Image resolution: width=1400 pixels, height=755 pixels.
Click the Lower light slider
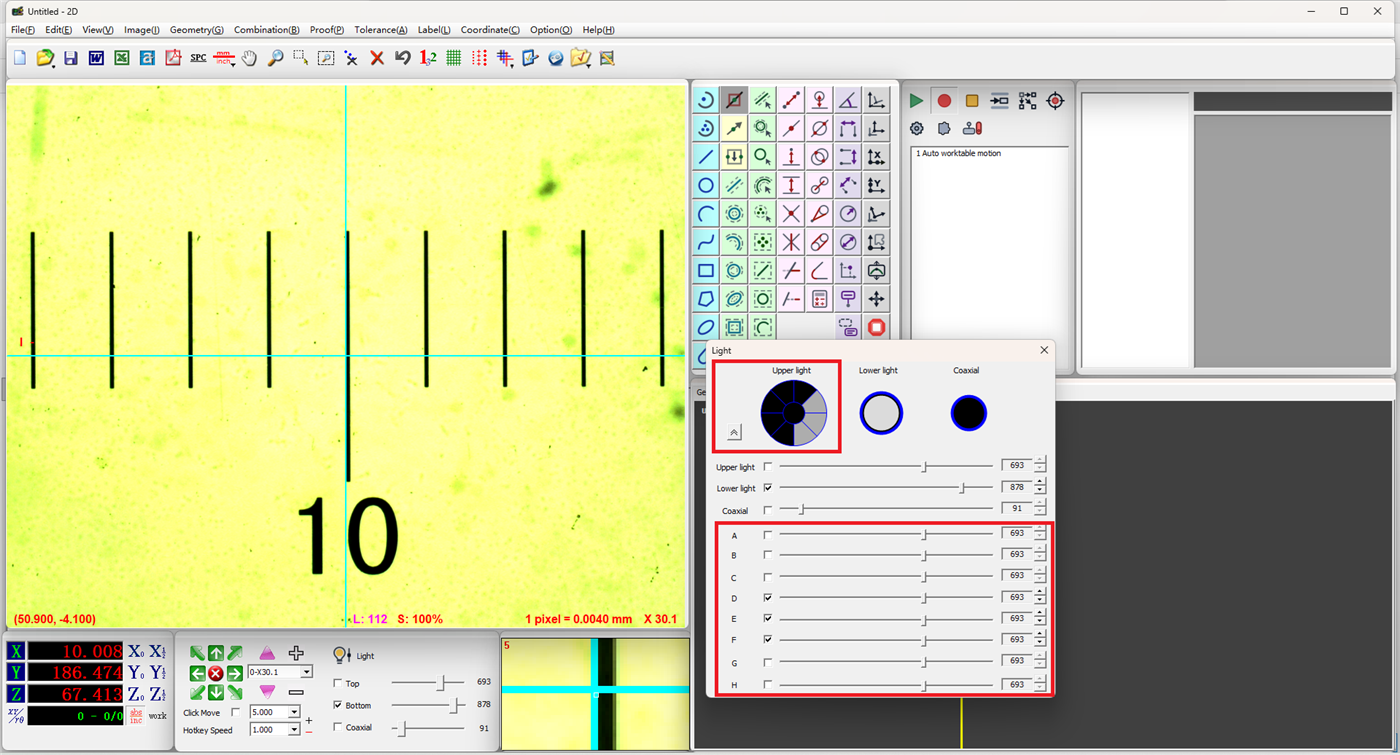[x=886, y=488]
